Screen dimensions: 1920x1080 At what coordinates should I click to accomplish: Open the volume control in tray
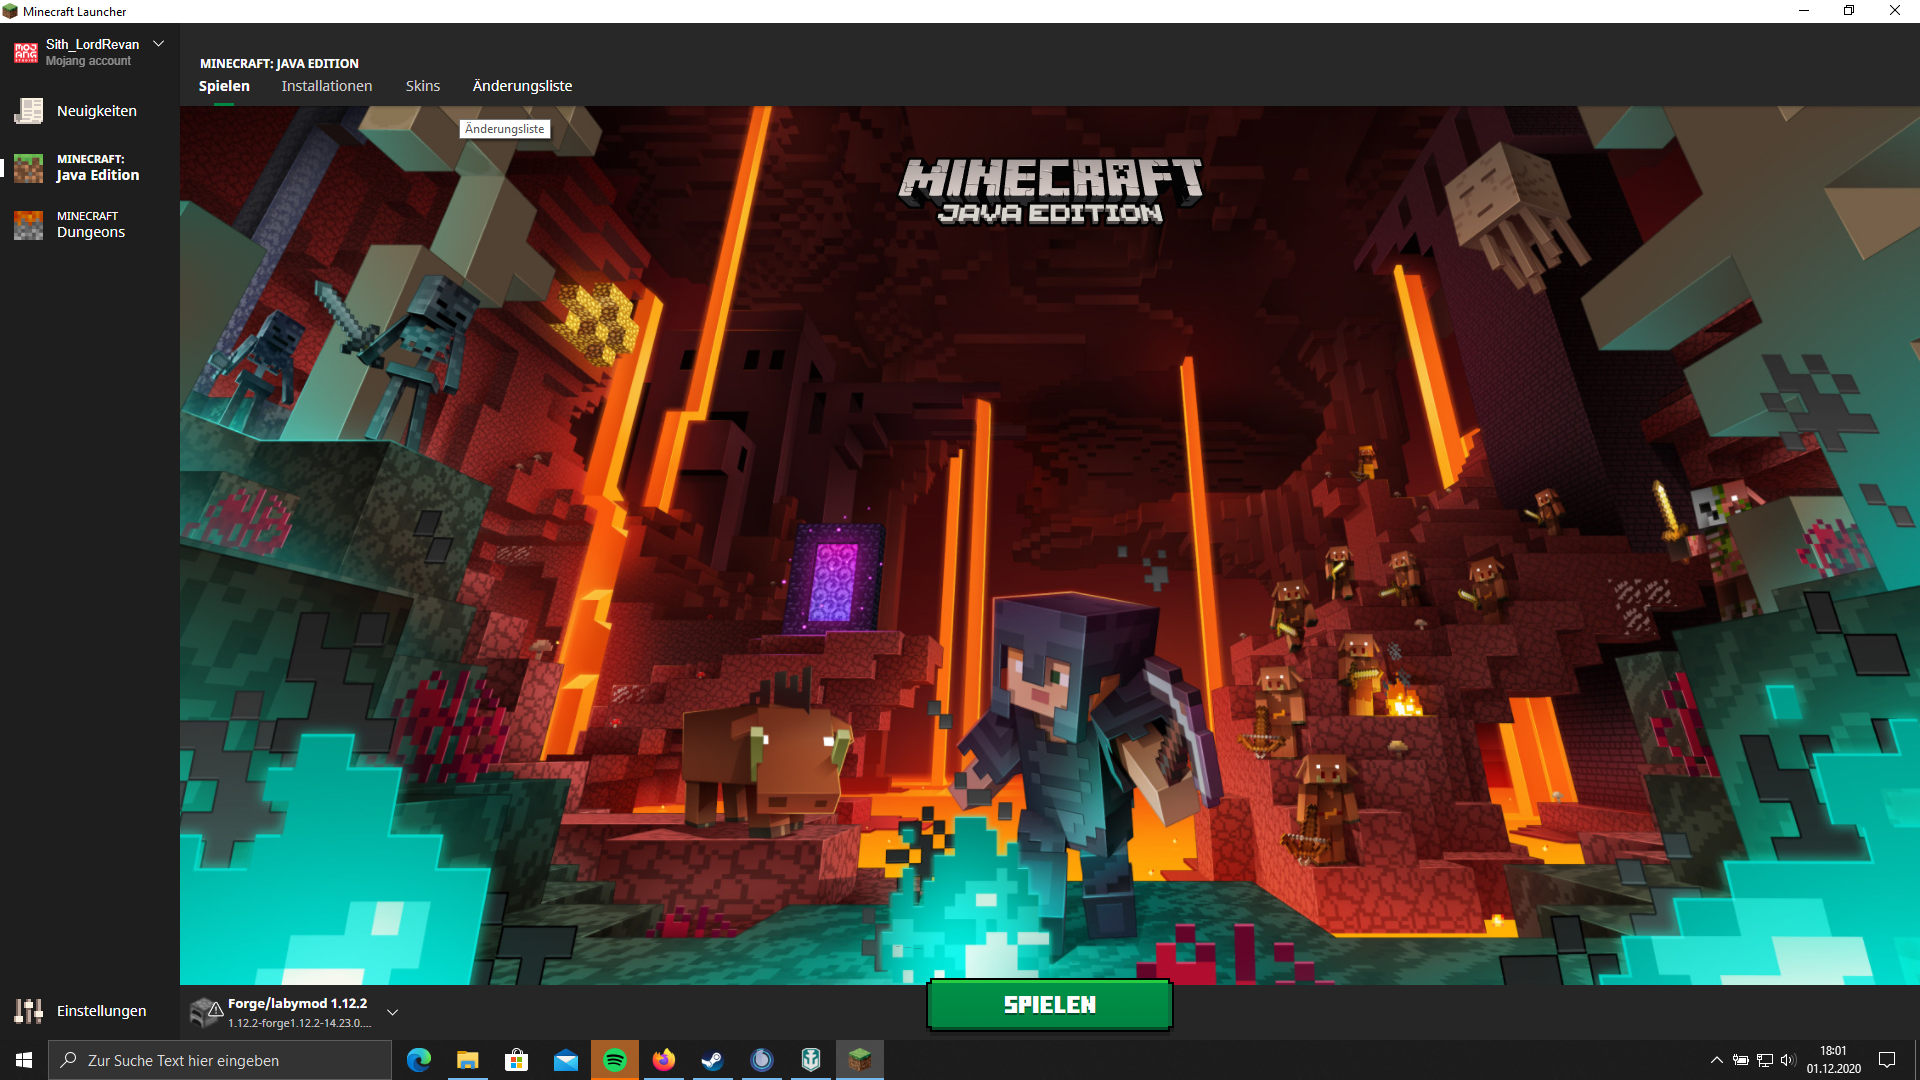click(x=1788, y=1060)
